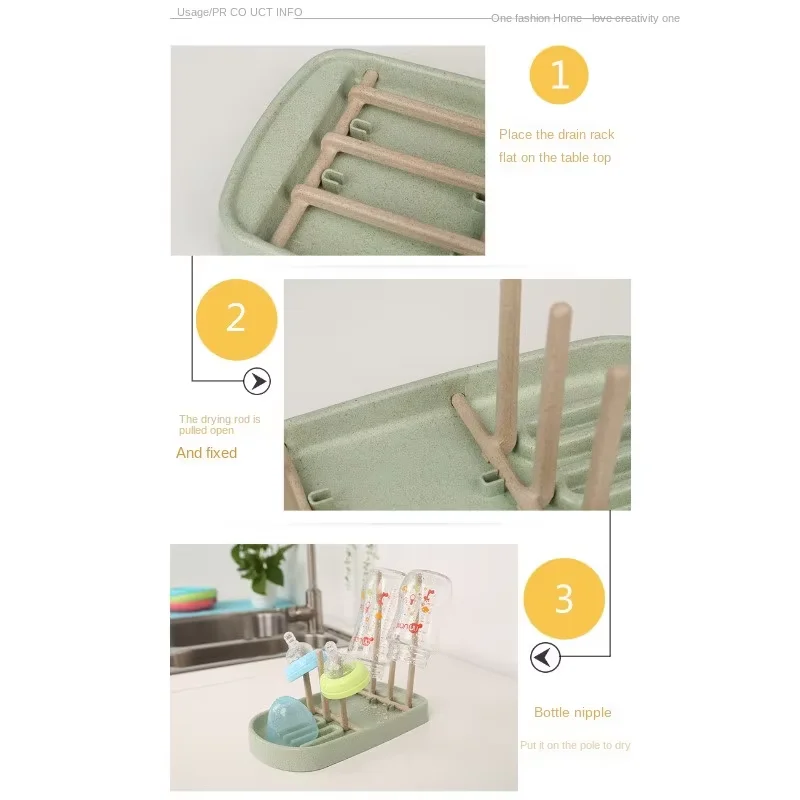The width and height of the screenshot is (800, 800).
Task: Click the right-pointing arrow icon under step 2
Action: [x=257, y=381]
